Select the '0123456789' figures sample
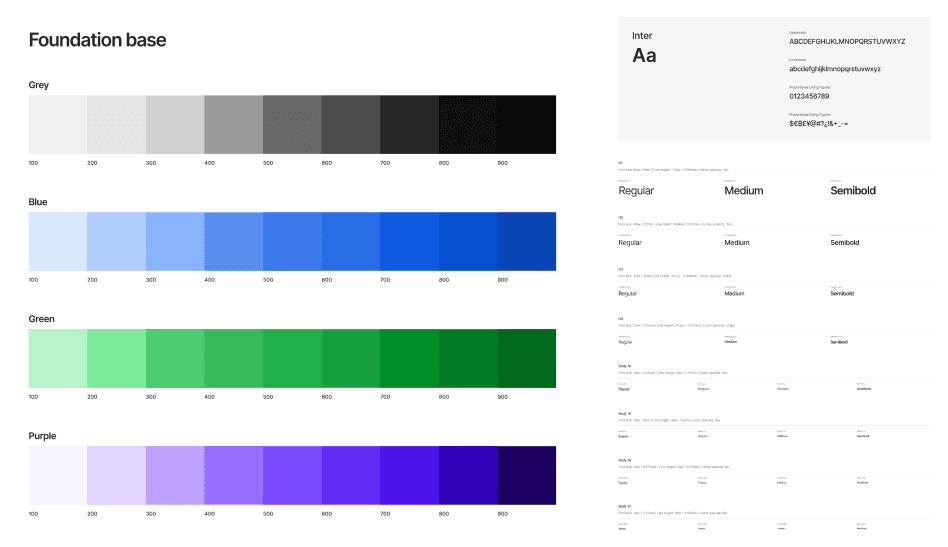Screen dimensions: 948x547 809,96
